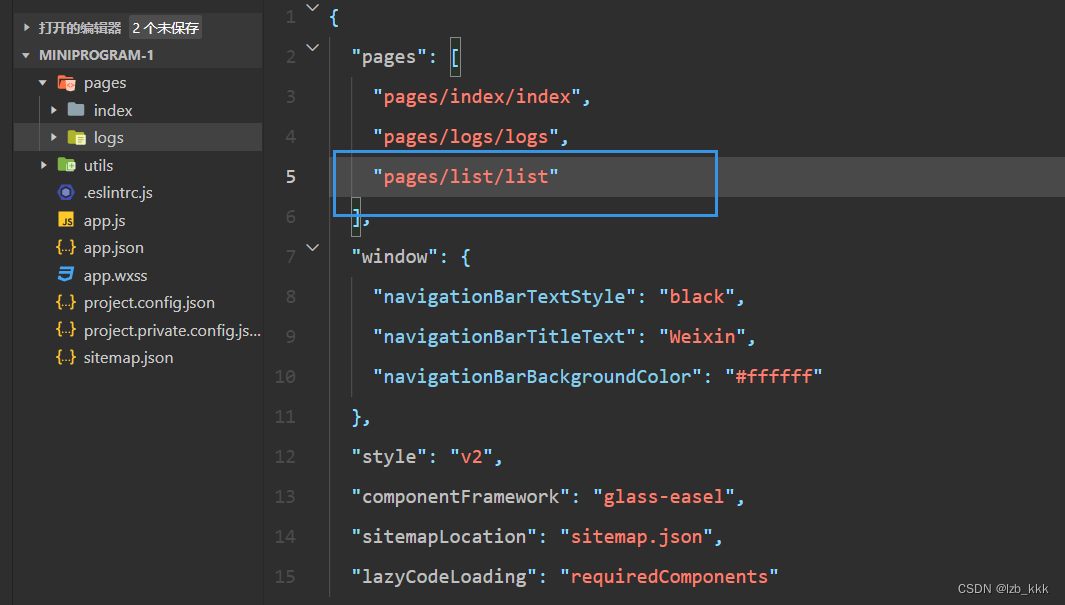Click the .eslintrc.js ESLint icon
Viewport: 1065px width, 605px height.
[66, 193]
